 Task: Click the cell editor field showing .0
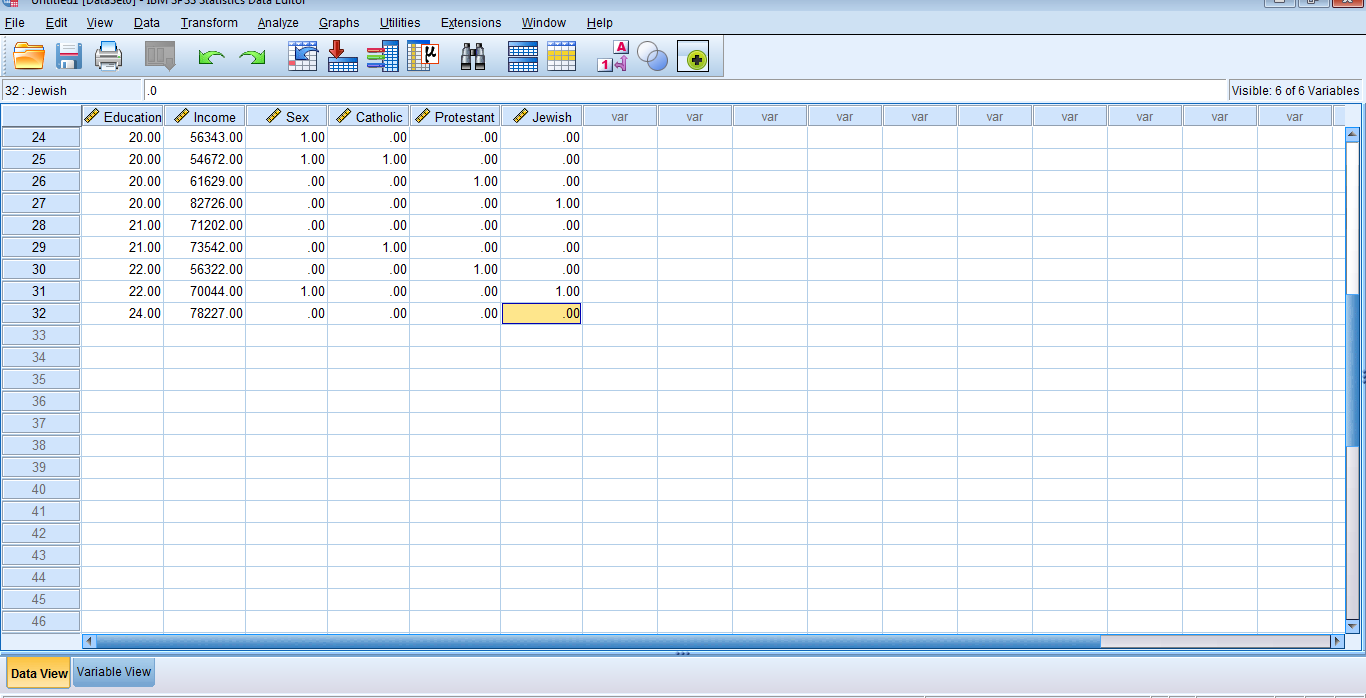pos(684,90)
